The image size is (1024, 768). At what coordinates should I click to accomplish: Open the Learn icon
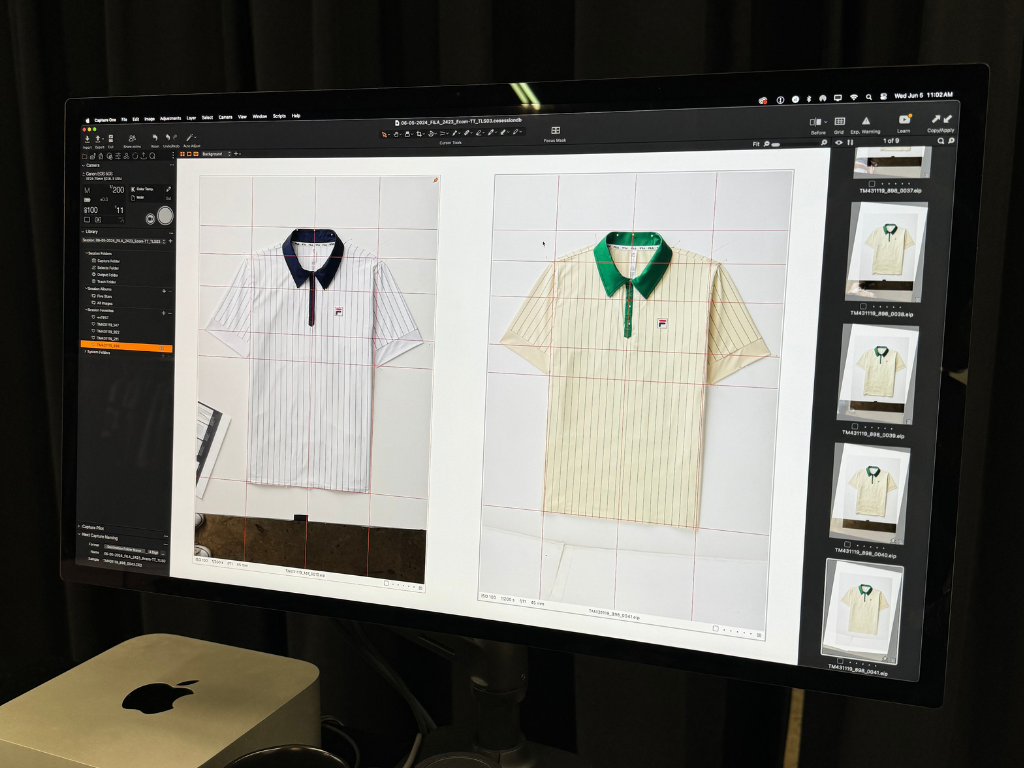pyautogui.click(x=904, y=120)
